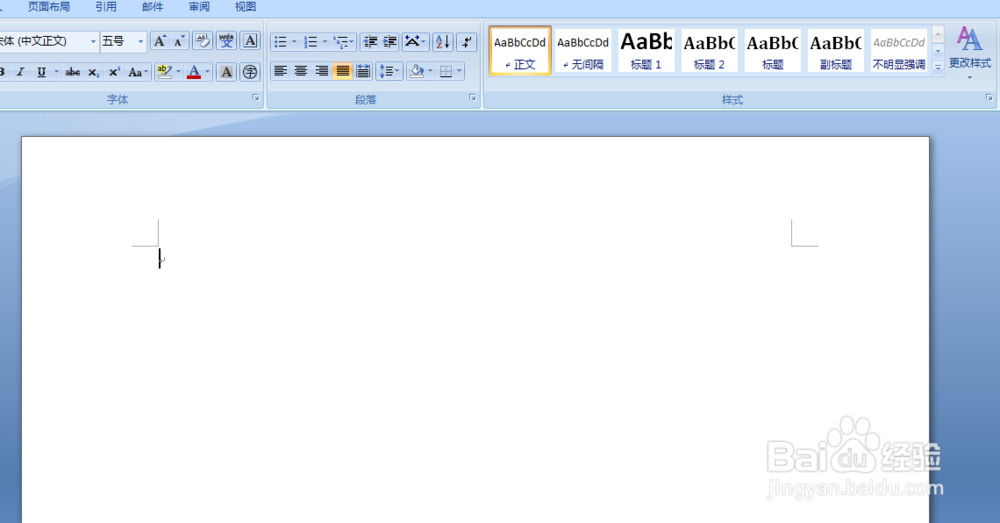Expand bullet list dropdown arrow
Viewport: 1000px width, 523px height.
[294, 42]
